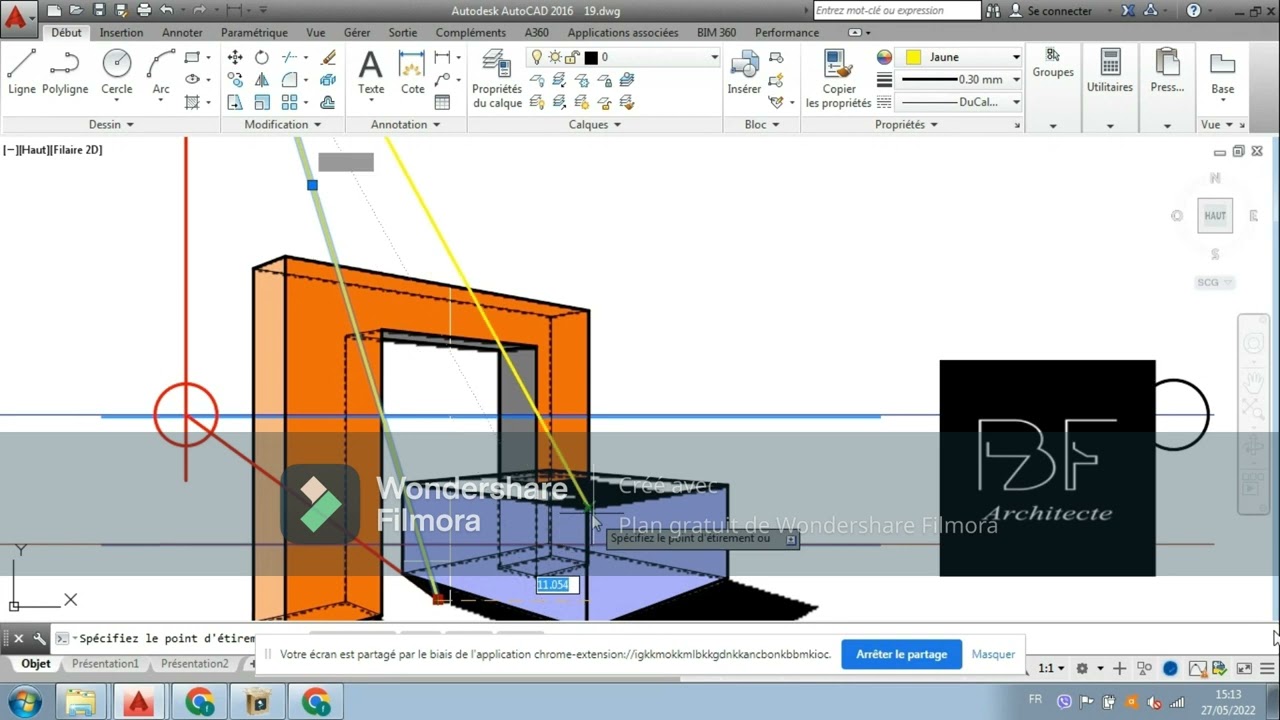Image resolution: width=1280 pixels, height=720 pixels.
Task: Open the Annoter ribbon tab
Action: point(183,32)
